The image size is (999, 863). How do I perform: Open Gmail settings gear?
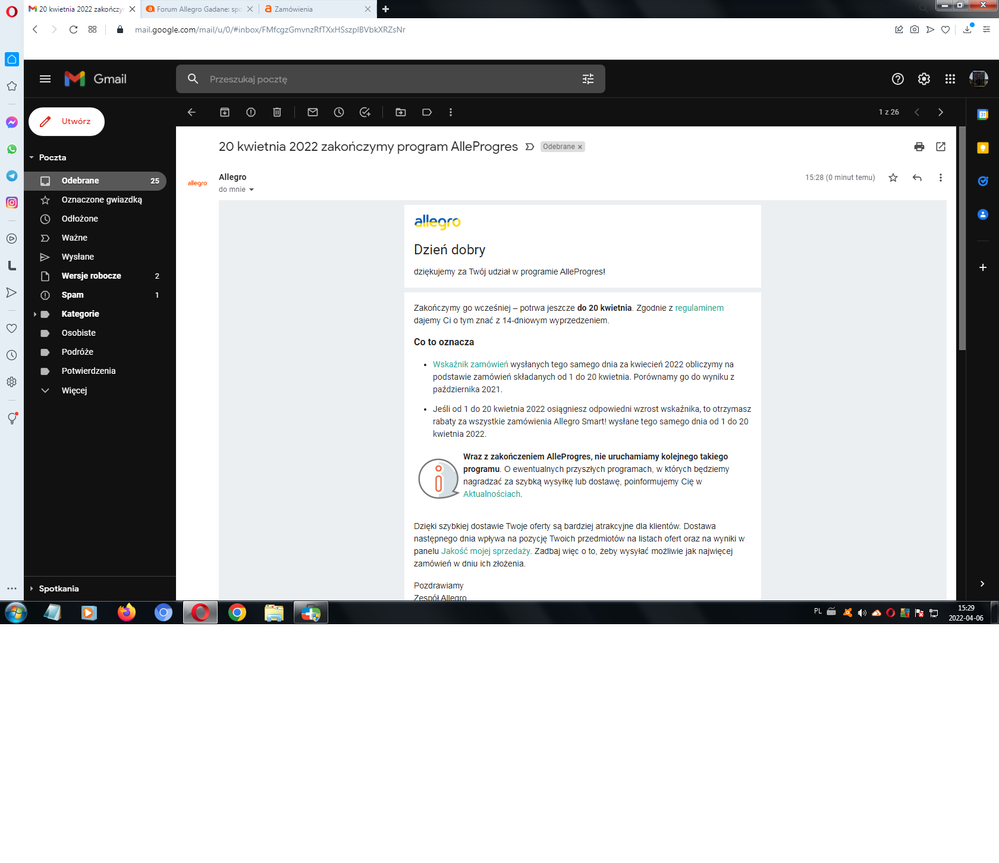pyautogui.click(x=924, y=79)
